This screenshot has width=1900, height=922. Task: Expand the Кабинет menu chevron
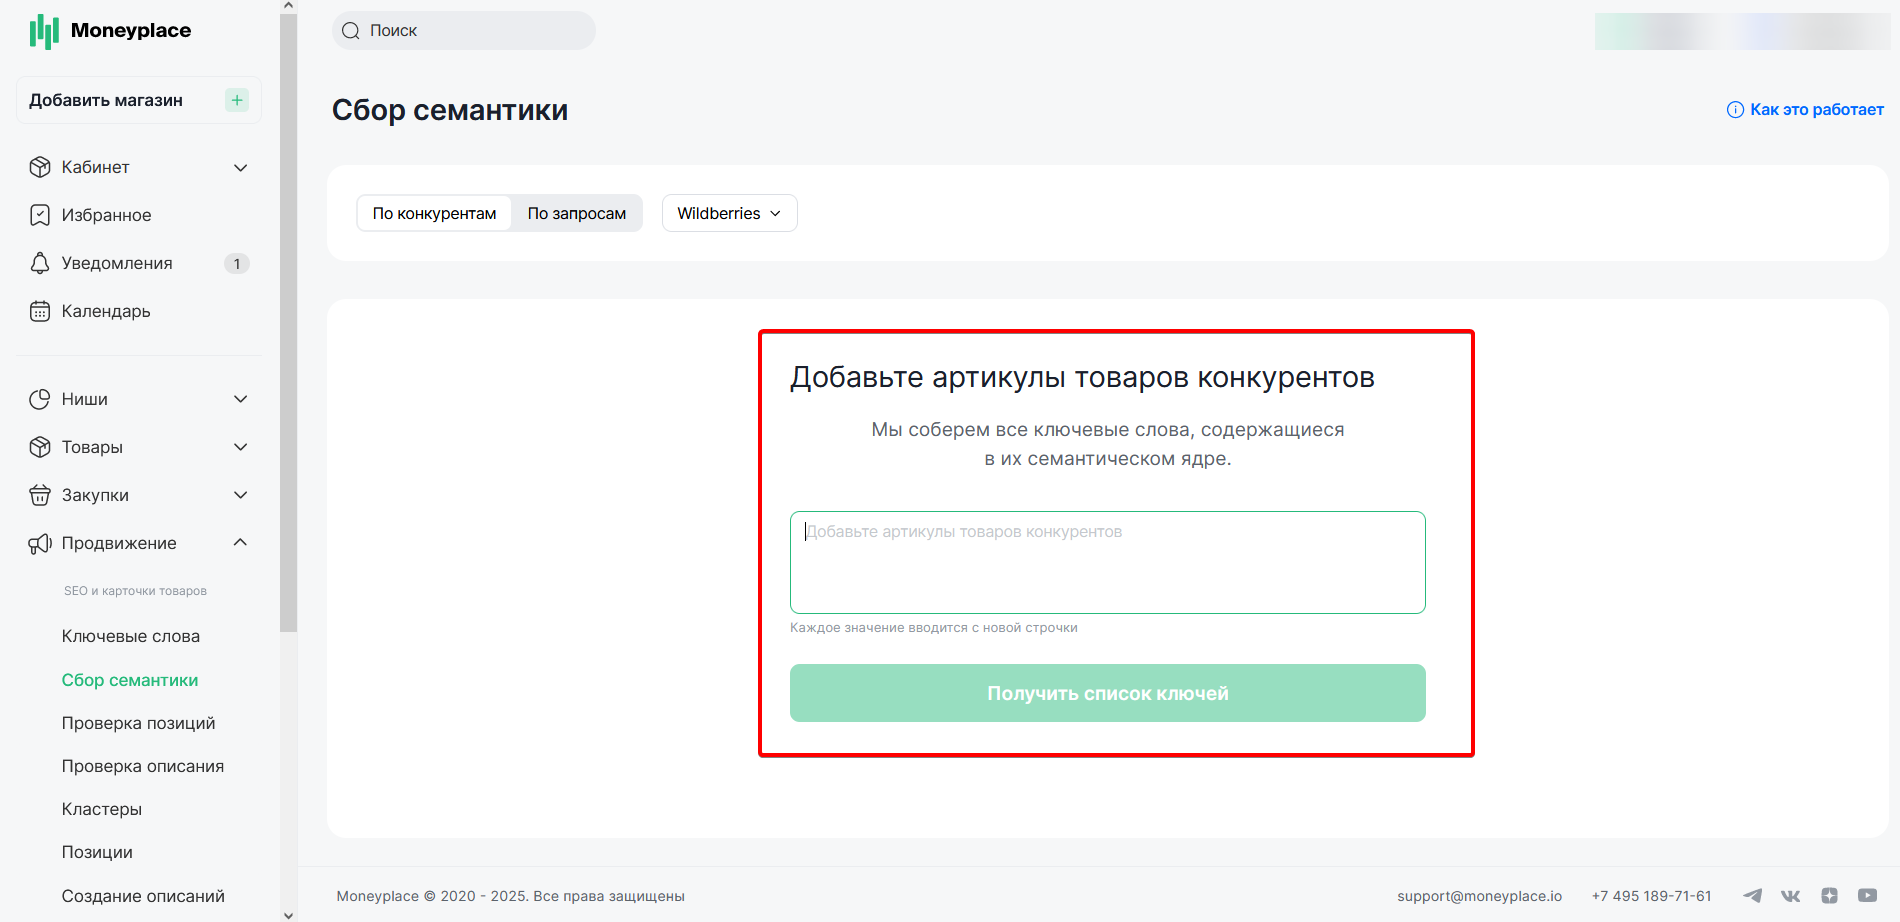click(x=240, y=168)
